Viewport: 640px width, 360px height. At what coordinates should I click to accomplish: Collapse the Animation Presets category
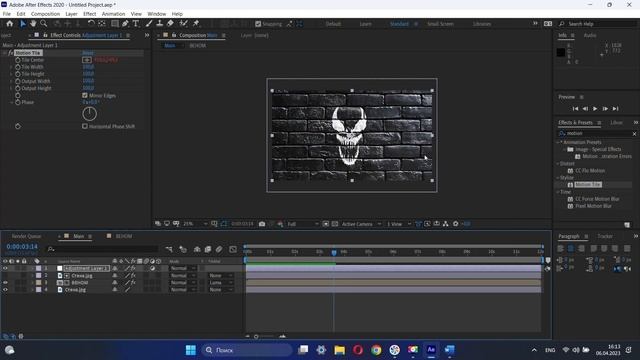coord(558,142)
